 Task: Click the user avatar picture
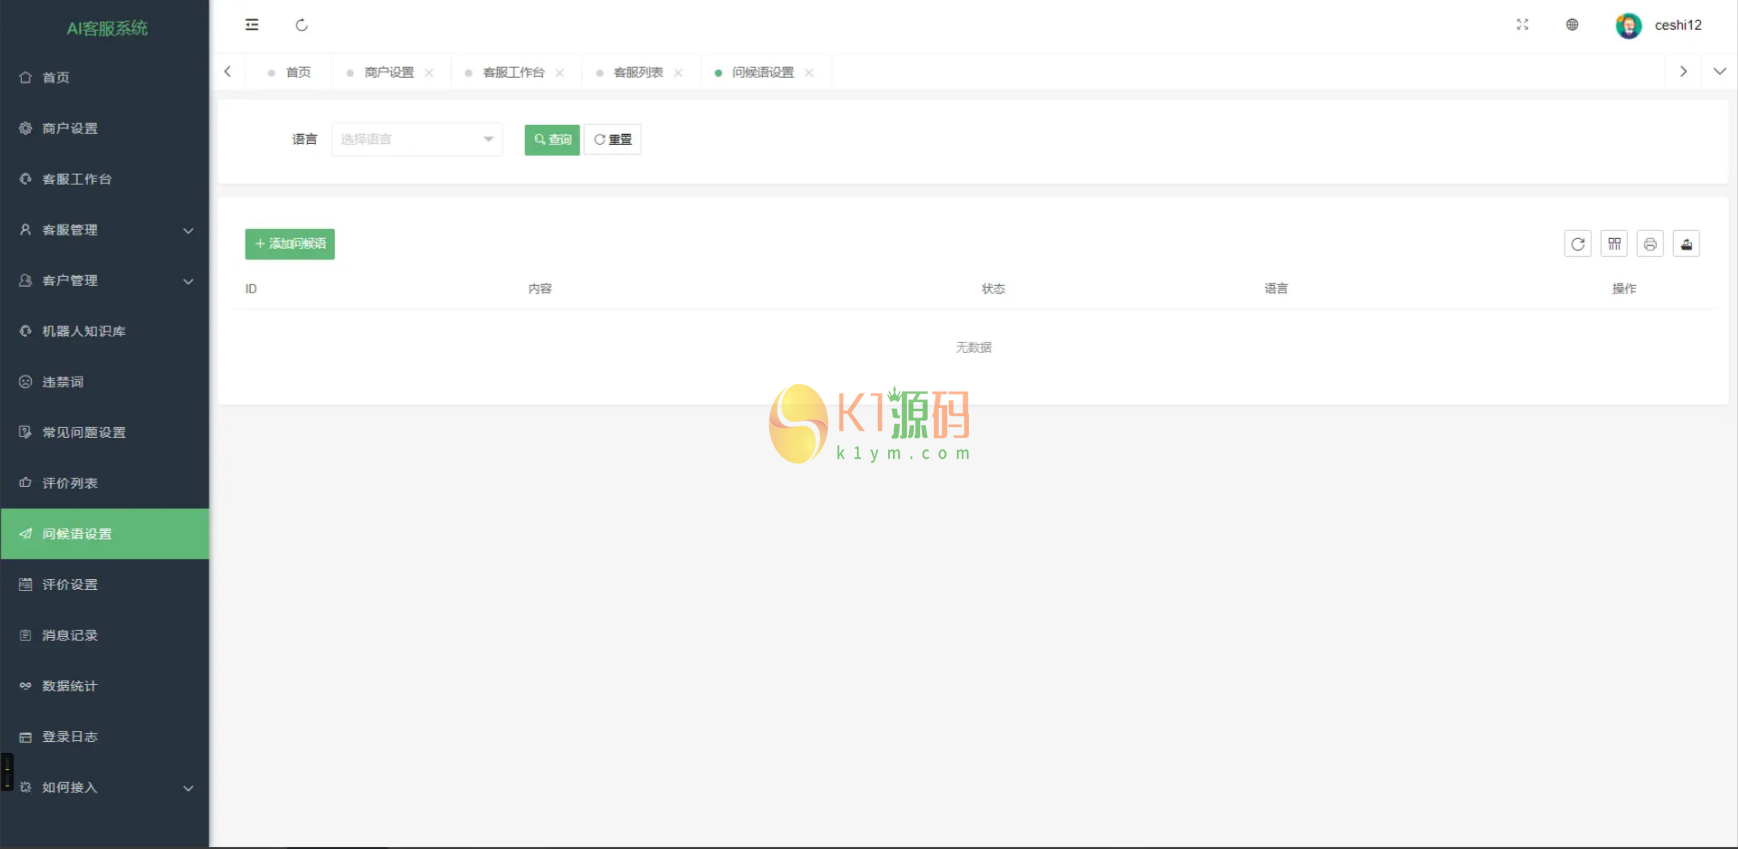click(x=1628, y=25)
